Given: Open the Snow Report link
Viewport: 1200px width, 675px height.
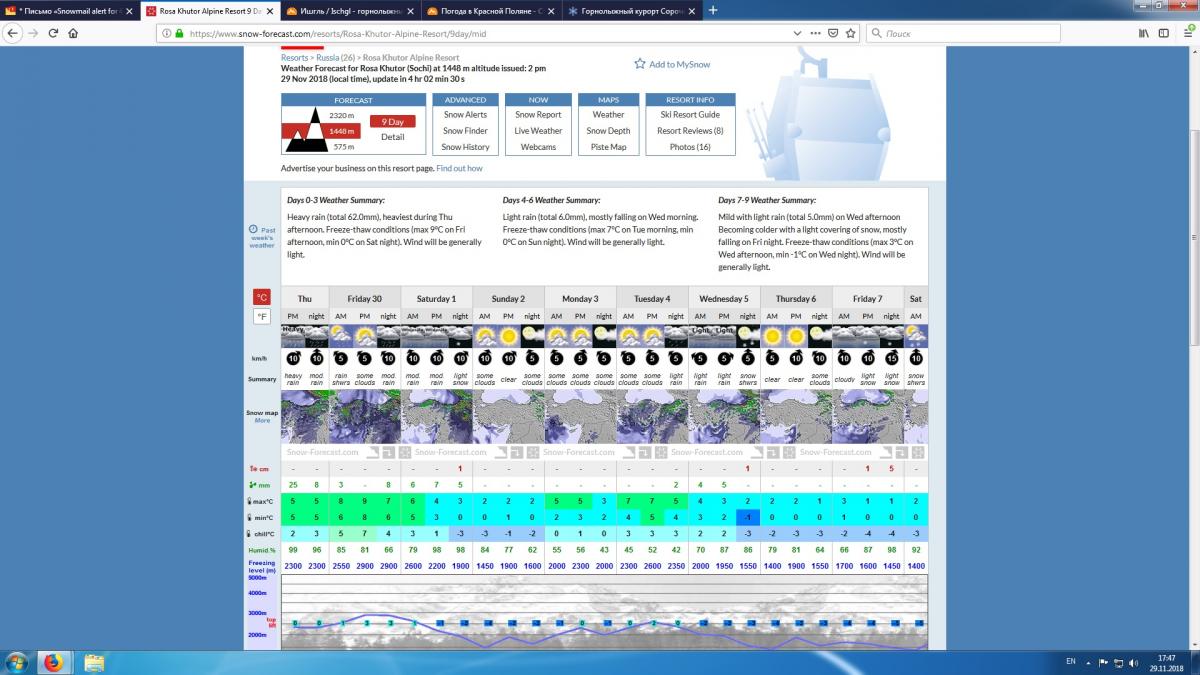Looking at the screenshot, I should click(x=538, y=115).
